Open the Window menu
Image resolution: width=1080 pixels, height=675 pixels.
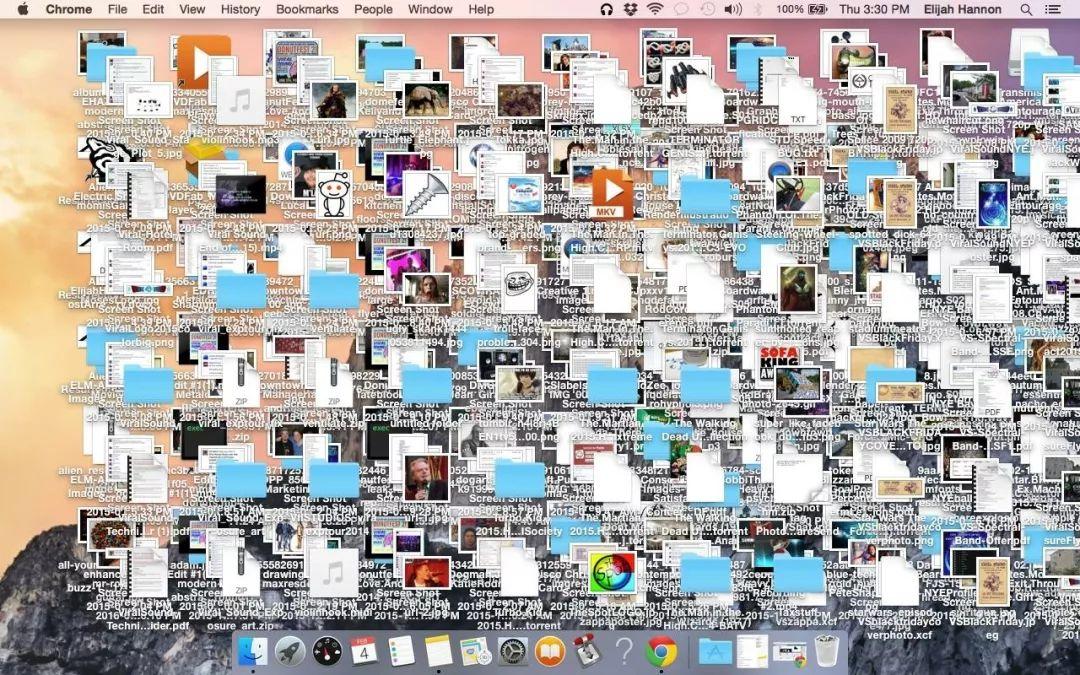click(430, 9)
